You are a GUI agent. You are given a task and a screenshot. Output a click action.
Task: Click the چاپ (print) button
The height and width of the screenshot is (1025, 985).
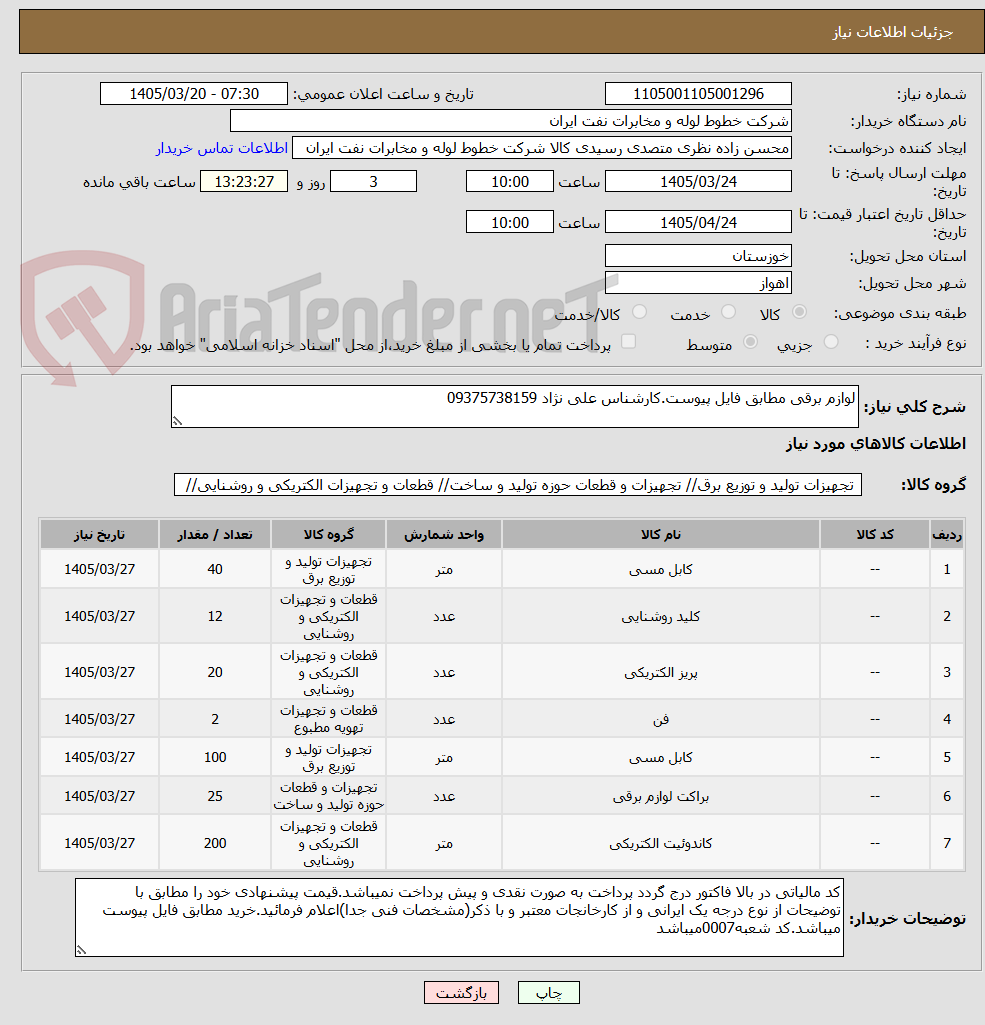548,992
